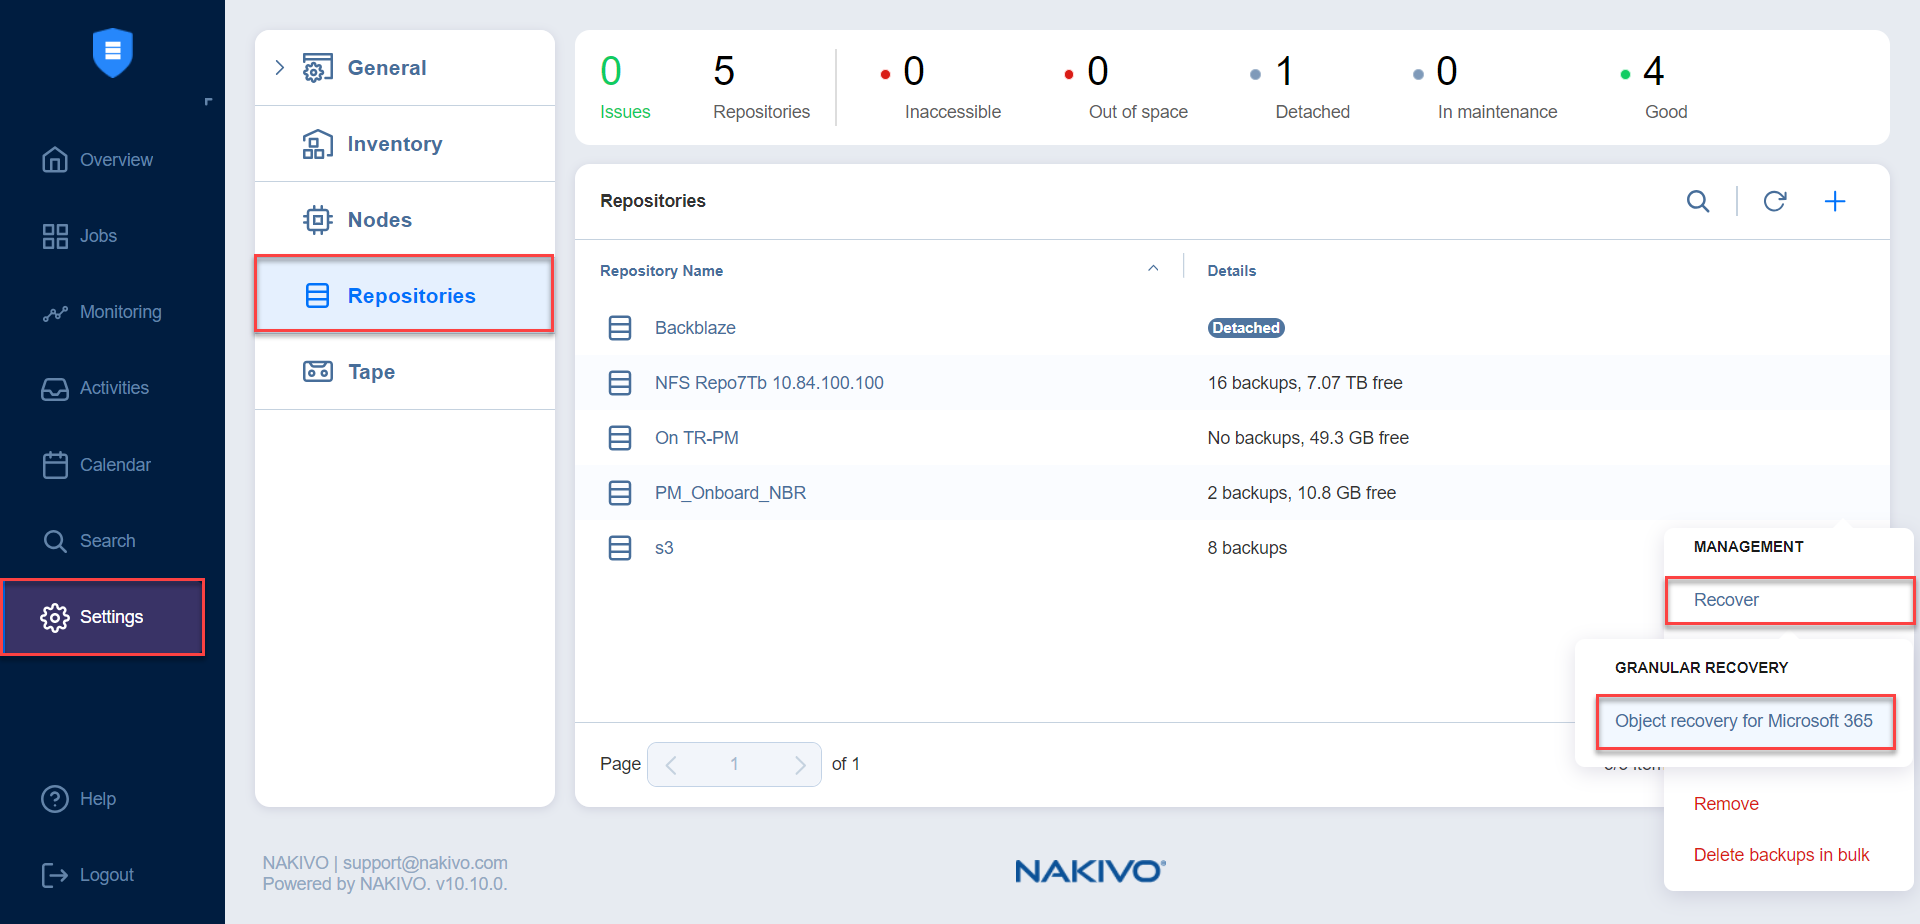Search repositories with magnifier icon
The height and width of the screenshot is (924, 1920).
tap(1698, 201)
